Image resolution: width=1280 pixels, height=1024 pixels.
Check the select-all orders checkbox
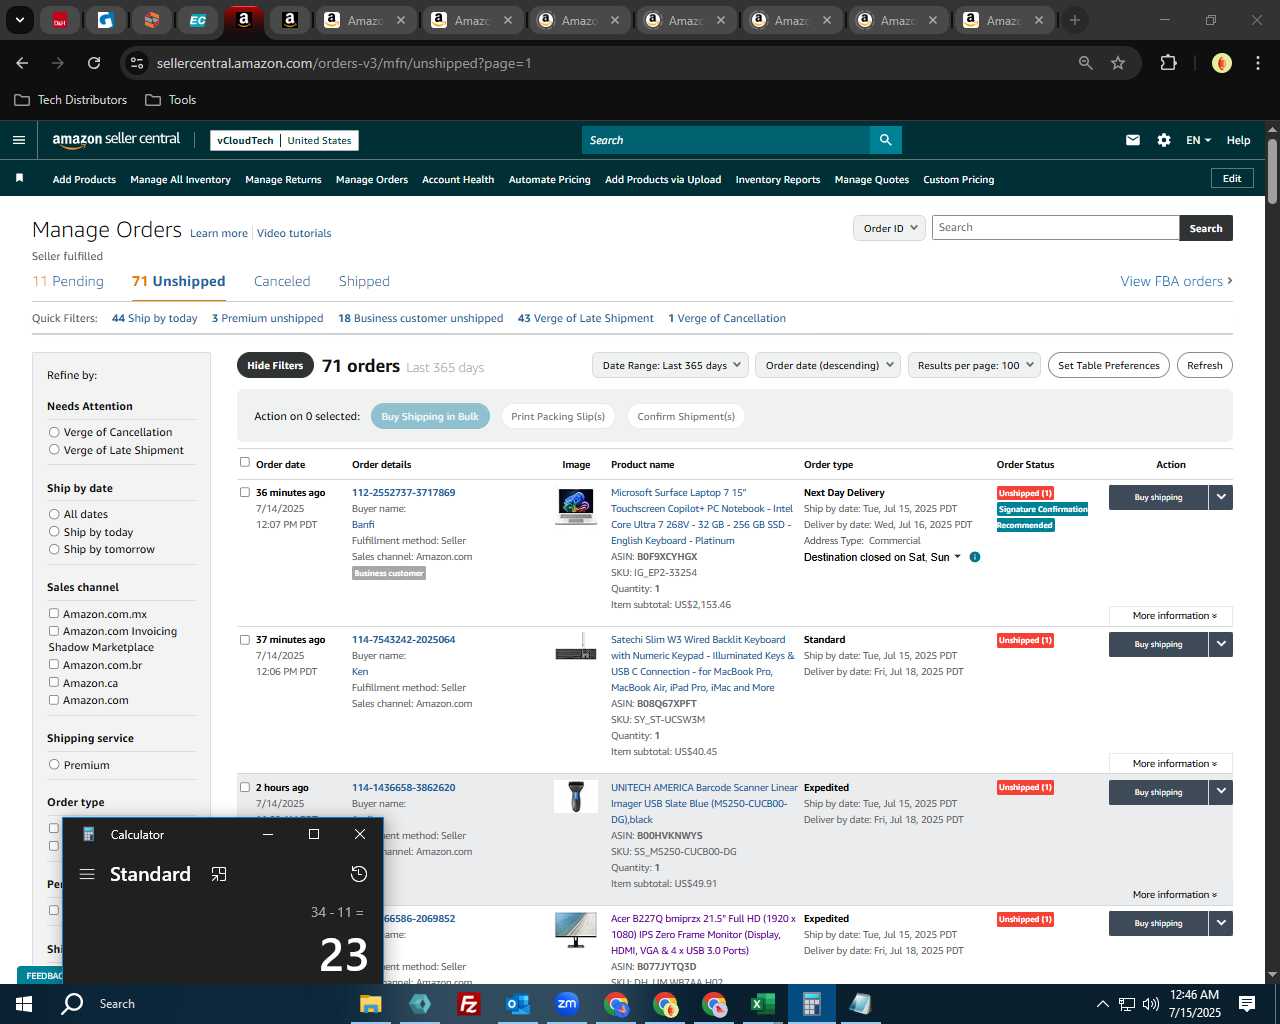tap(245, 462)
